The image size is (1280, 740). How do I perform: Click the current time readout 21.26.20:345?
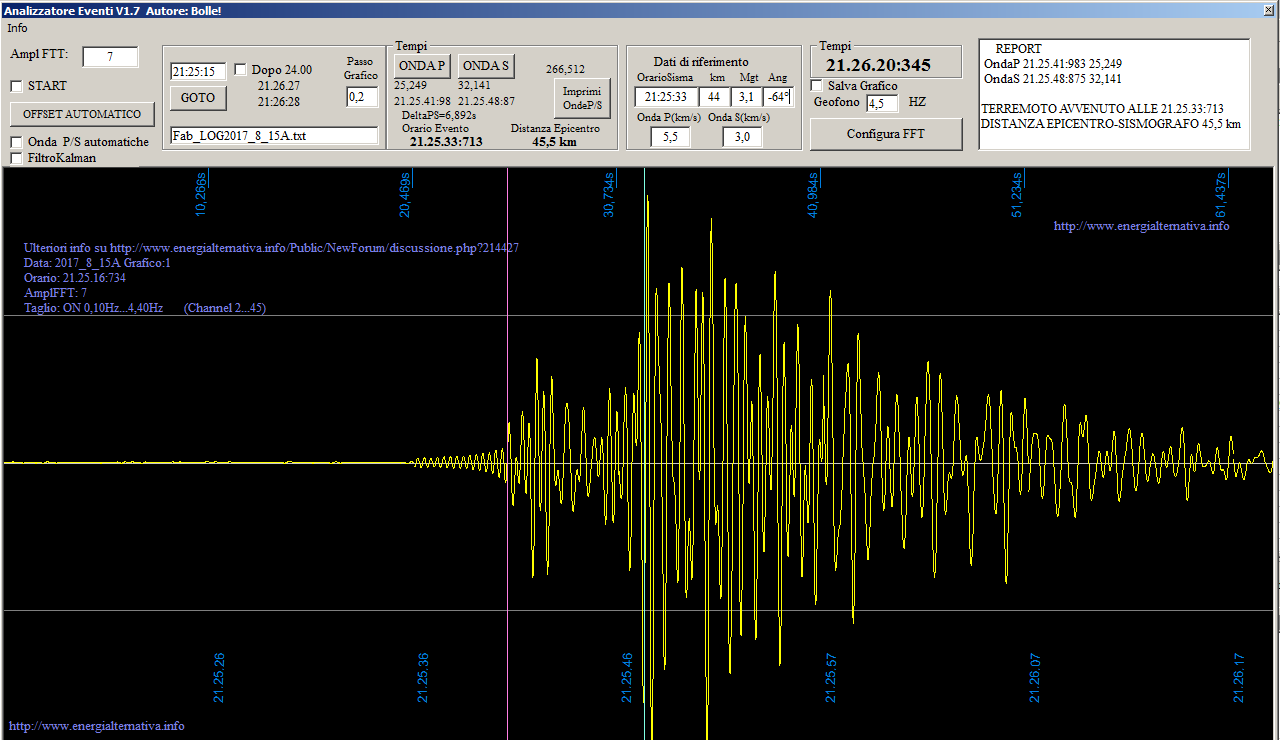tap(878, 66)
